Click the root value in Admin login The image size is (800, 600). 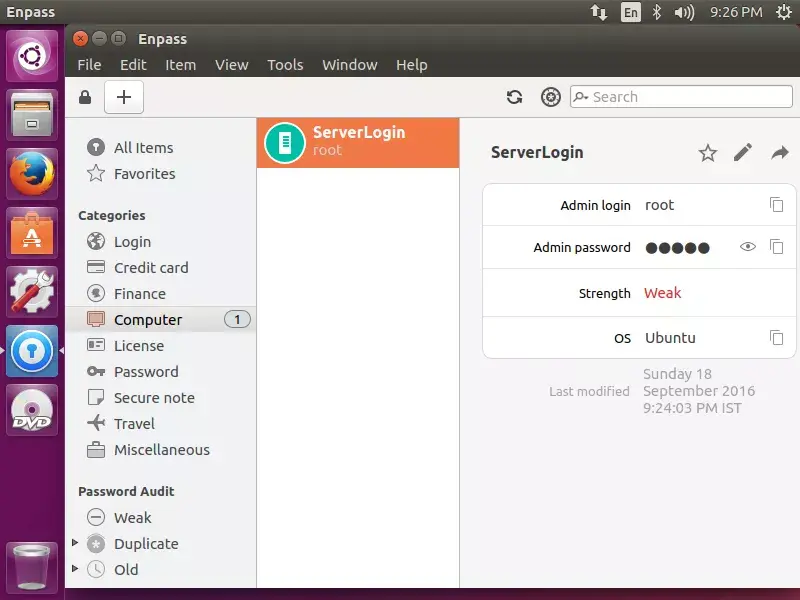click(659, 205)
